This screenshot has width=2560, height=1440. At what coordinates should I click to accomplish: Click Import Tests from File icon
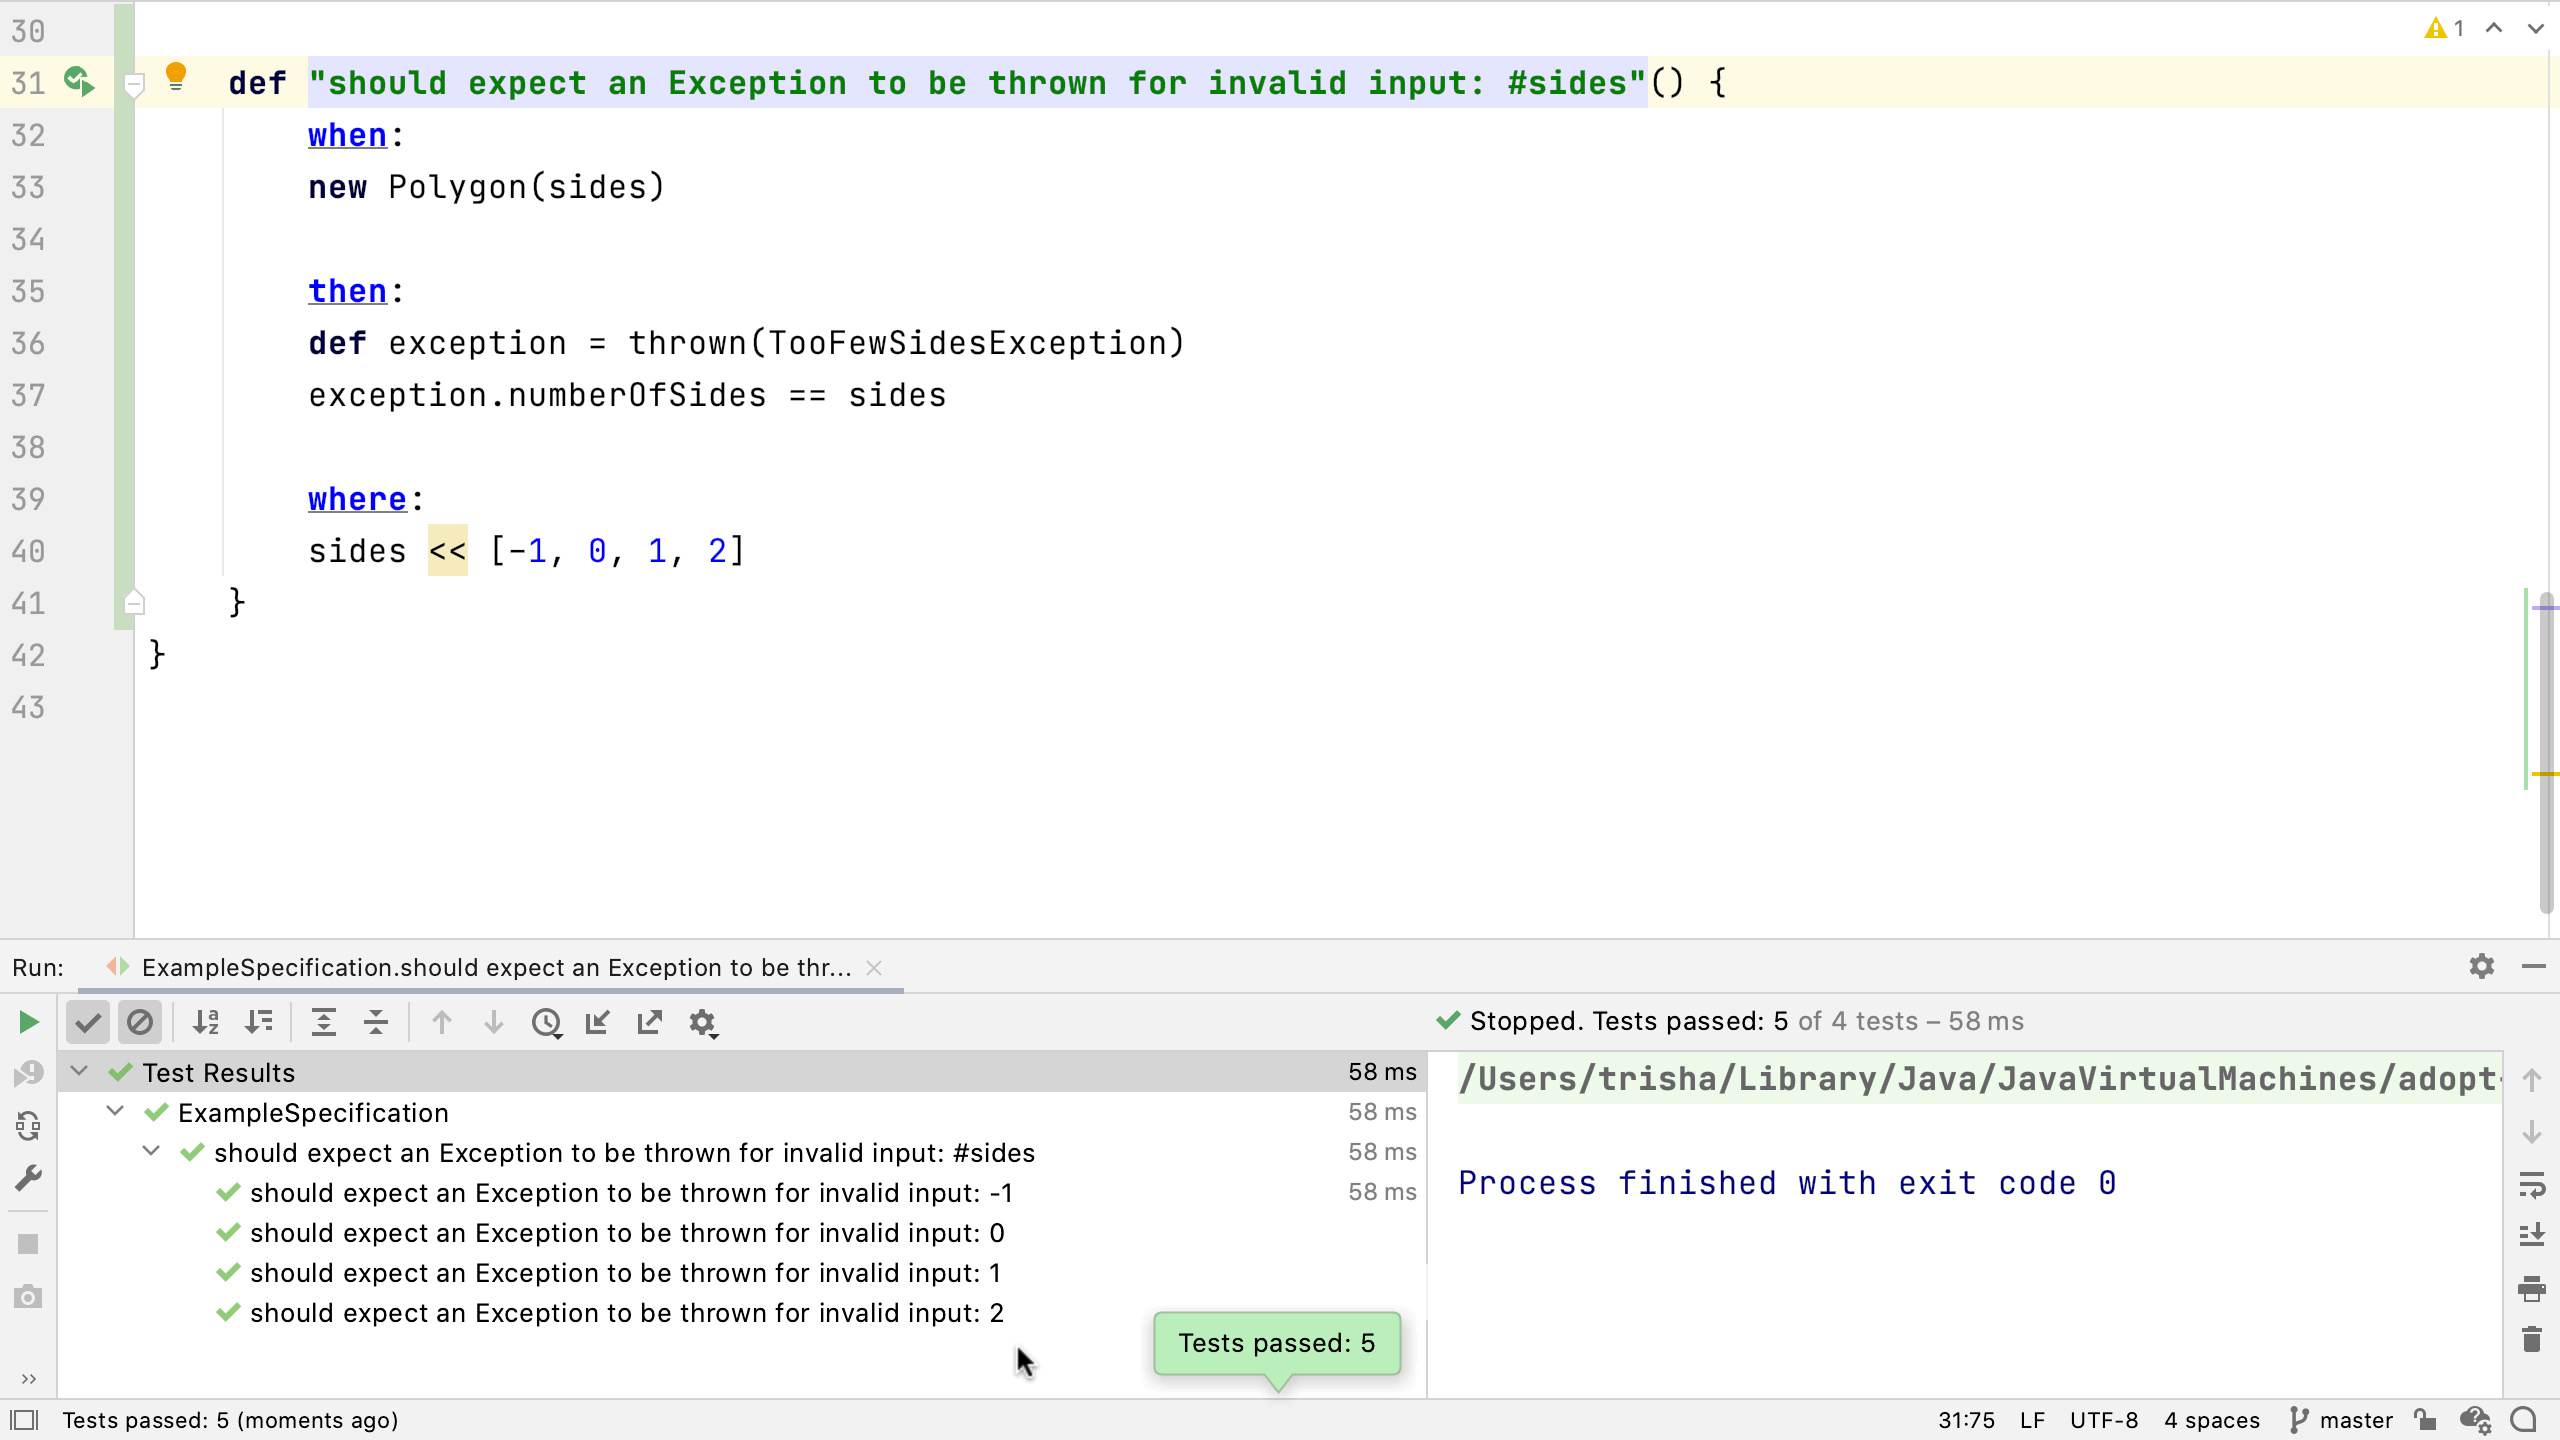pyautogui.click(x=598, y=1022)
